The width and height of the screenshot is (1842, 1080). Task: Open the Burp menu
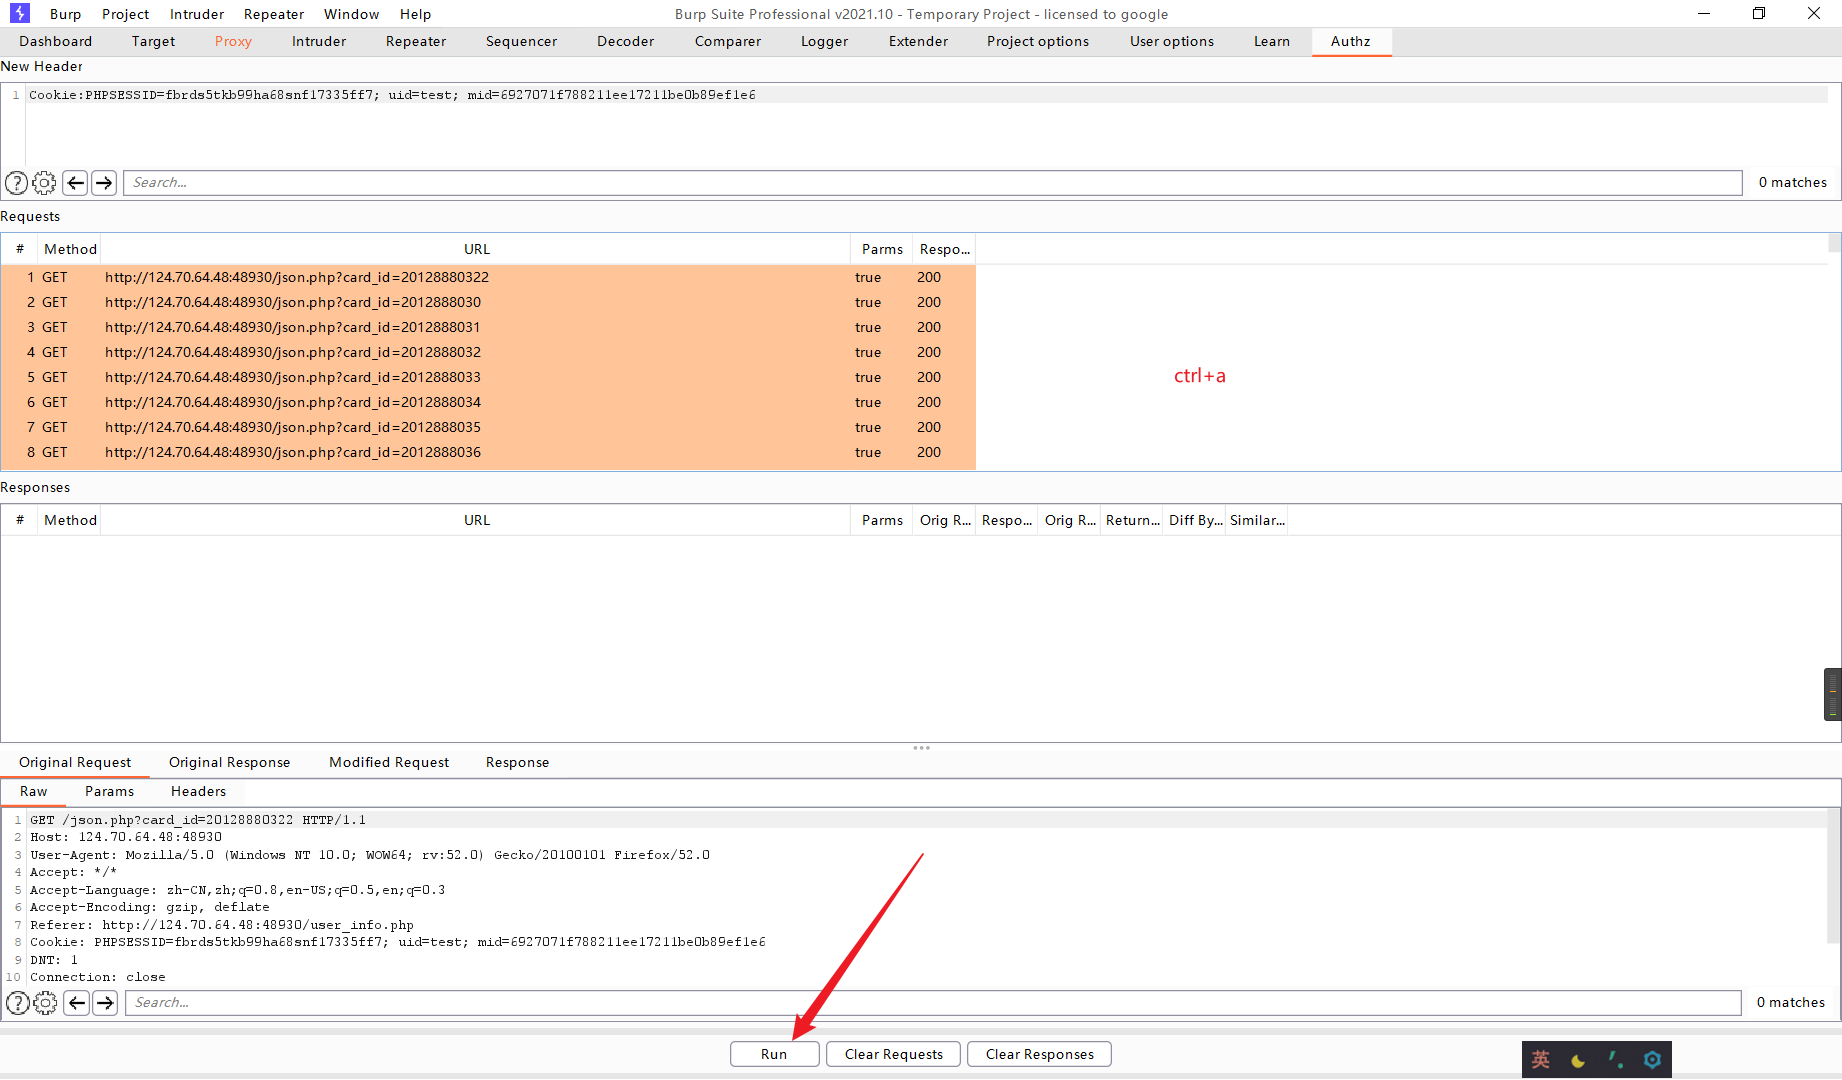[x=66, y=14]
